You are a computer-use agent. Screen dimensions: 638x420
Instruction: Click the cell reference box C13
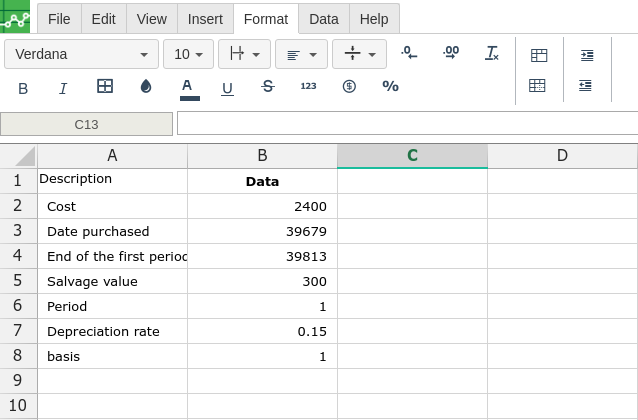87,124
